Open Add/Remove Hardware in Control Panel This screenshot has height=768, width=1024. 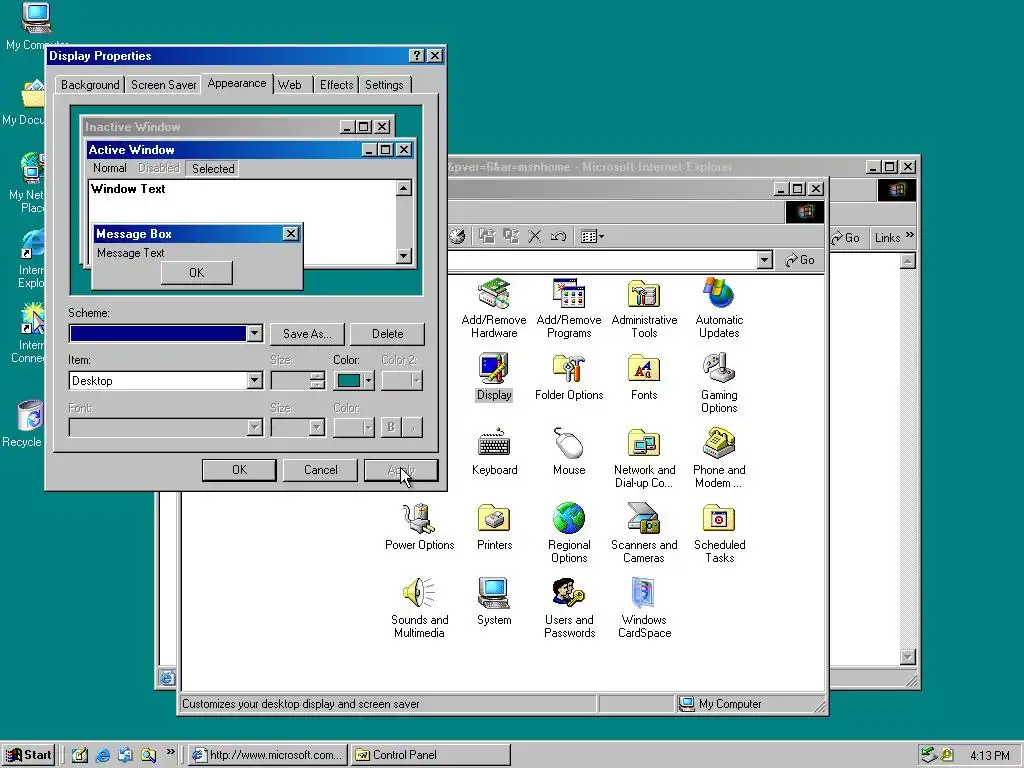(x=494, y=308)
